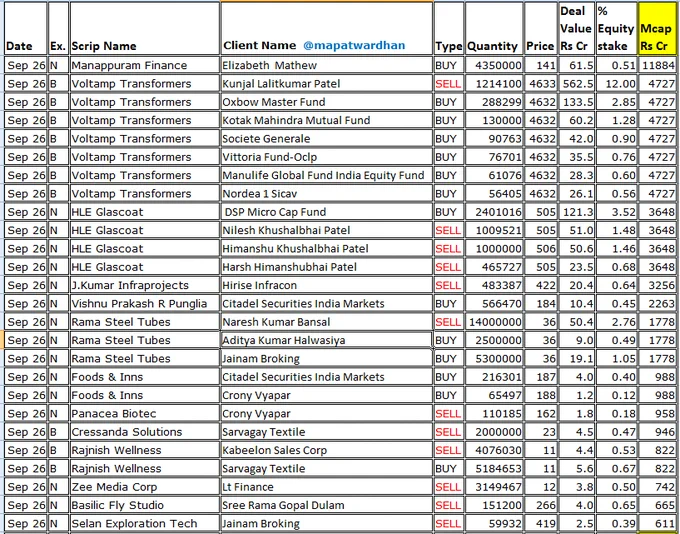Click the J.Kumar Infraprojects cell
The image size is (680, 534).
[144, 285]
